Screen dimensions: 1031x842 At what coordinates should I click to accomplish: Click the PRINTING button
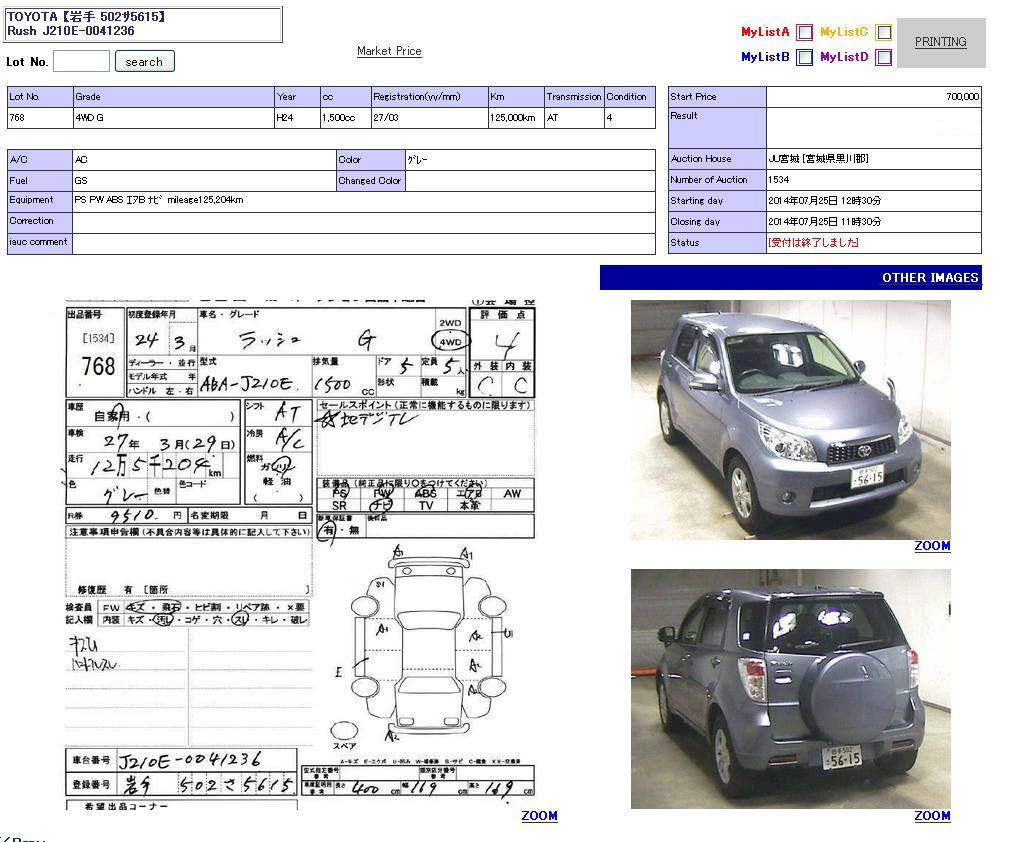click(940, 42)
